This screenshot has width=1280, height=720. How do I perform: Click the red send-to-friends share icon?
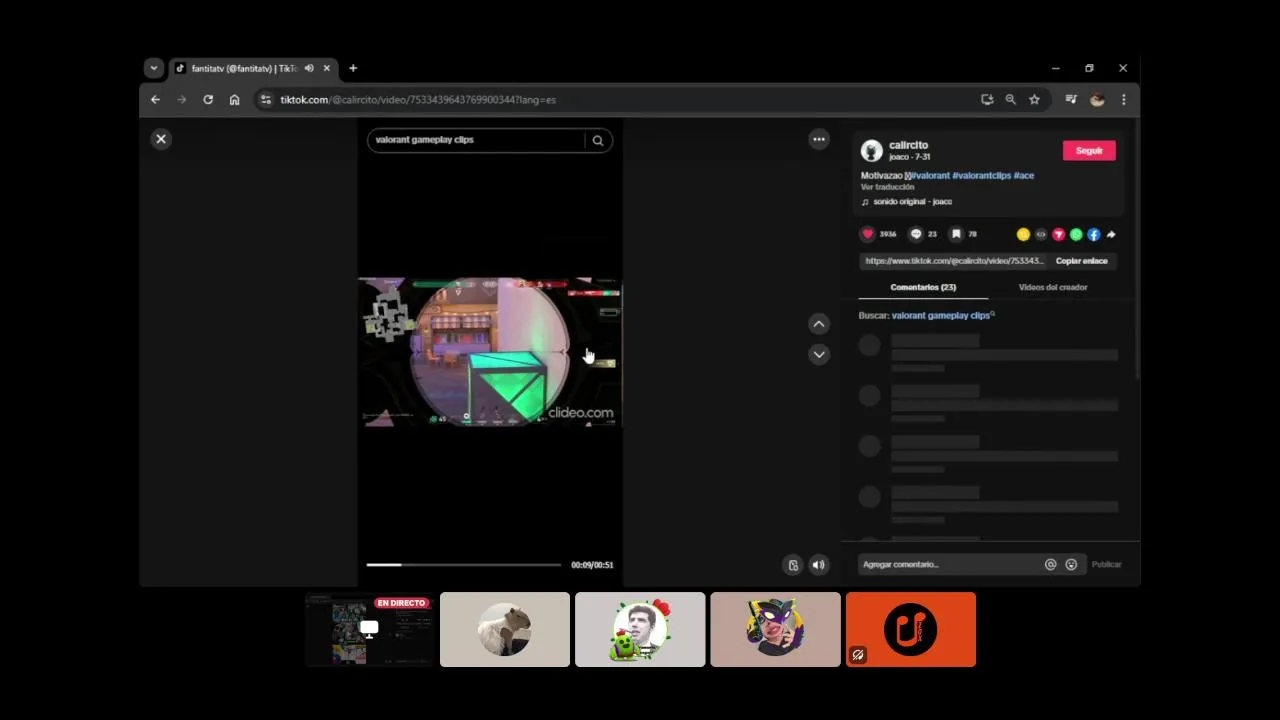(1058, 234)
